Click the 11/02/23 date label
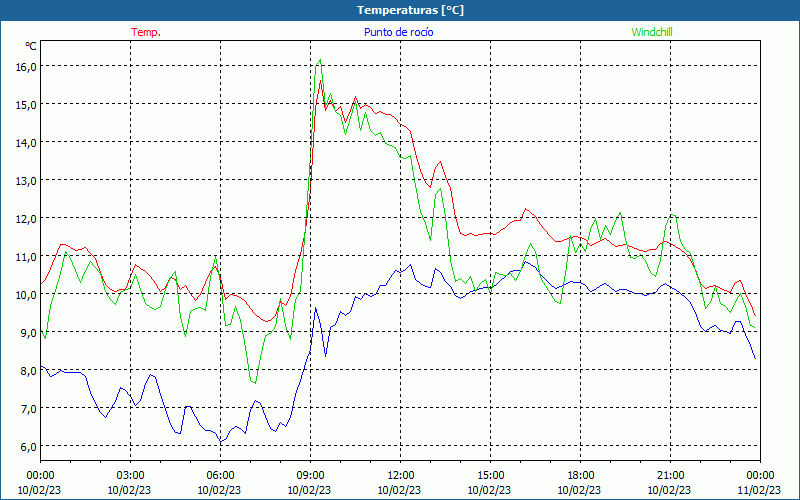The height and width of the screenshot is (500, 800). 760,490
